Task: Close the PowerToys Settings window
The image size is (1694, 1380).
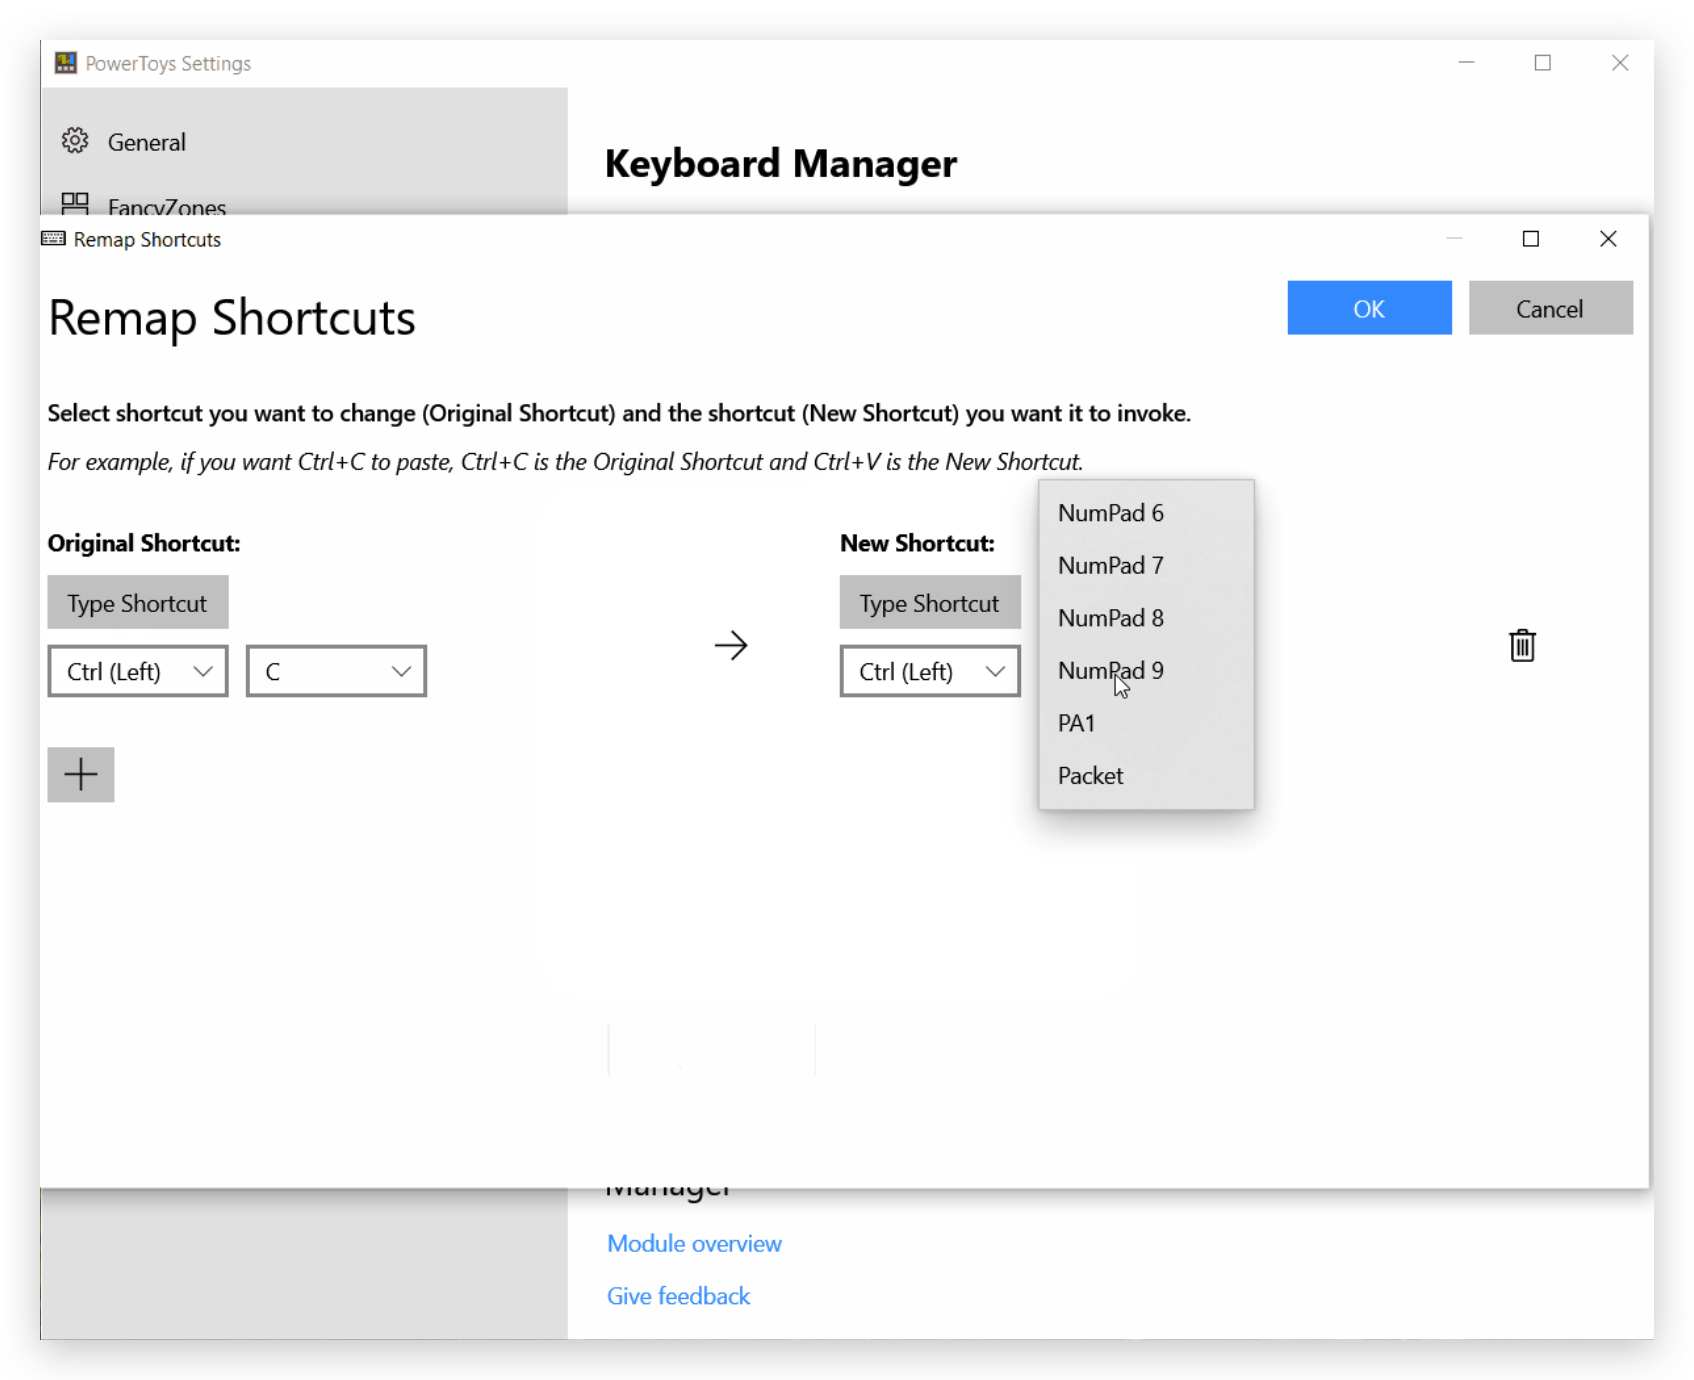Action: 1620,63
